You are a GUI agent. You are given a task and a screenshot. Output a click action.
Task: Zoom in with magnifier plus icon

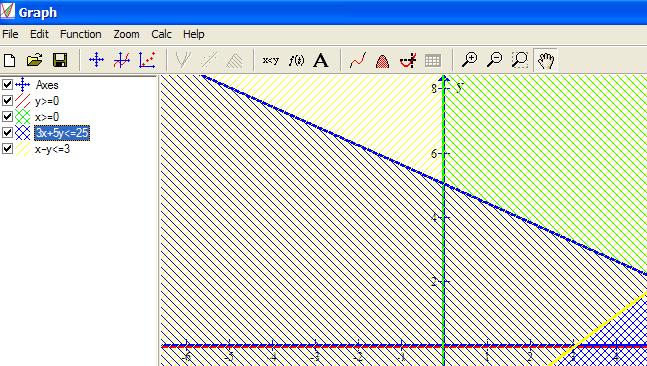pyautogui.click(x=469, y=60)
